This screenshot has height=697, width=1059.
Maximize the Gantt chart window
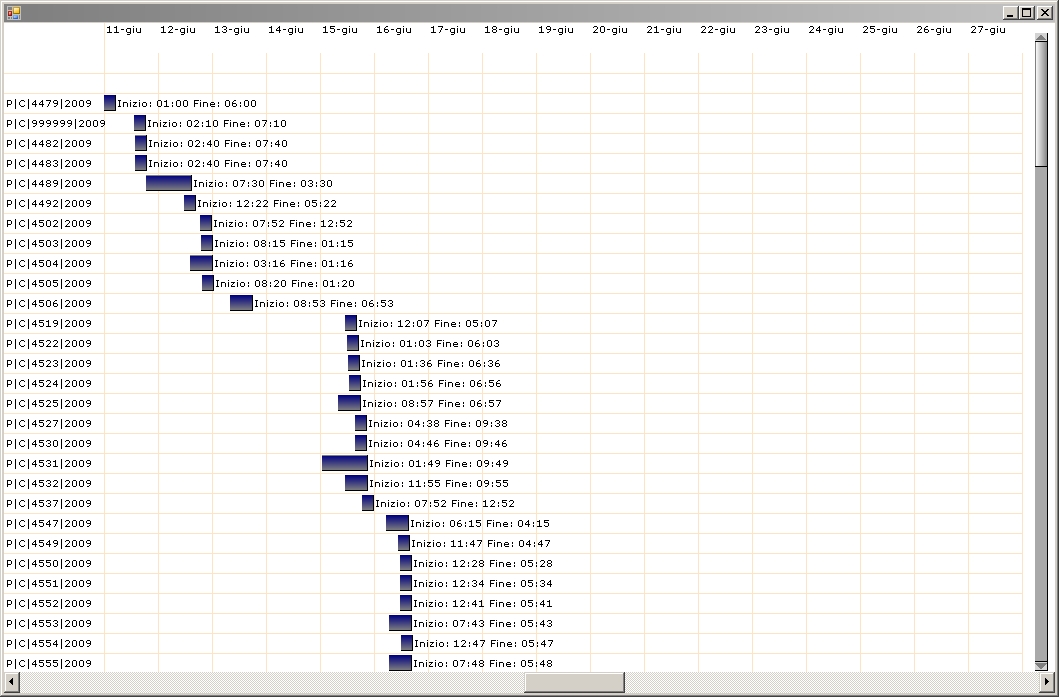tap(1027, 13)
